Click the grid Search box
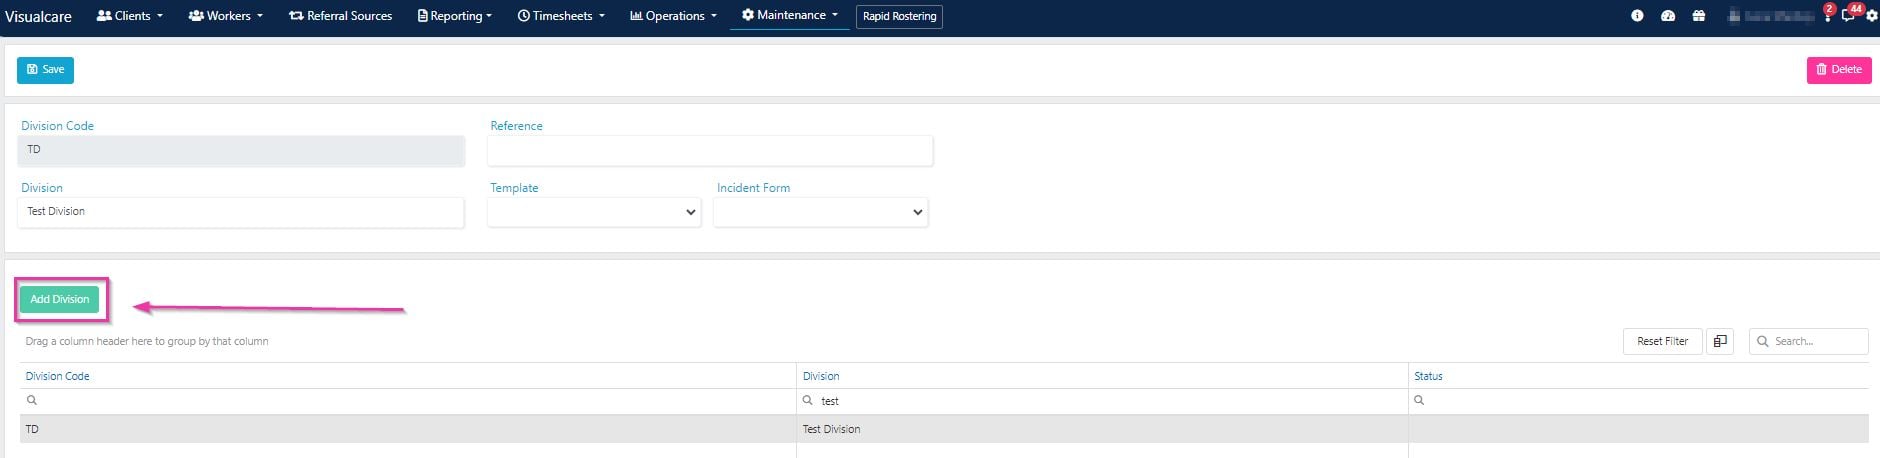The height and width of the screenshot is (458, 1880). click(x=1808, y=341)
